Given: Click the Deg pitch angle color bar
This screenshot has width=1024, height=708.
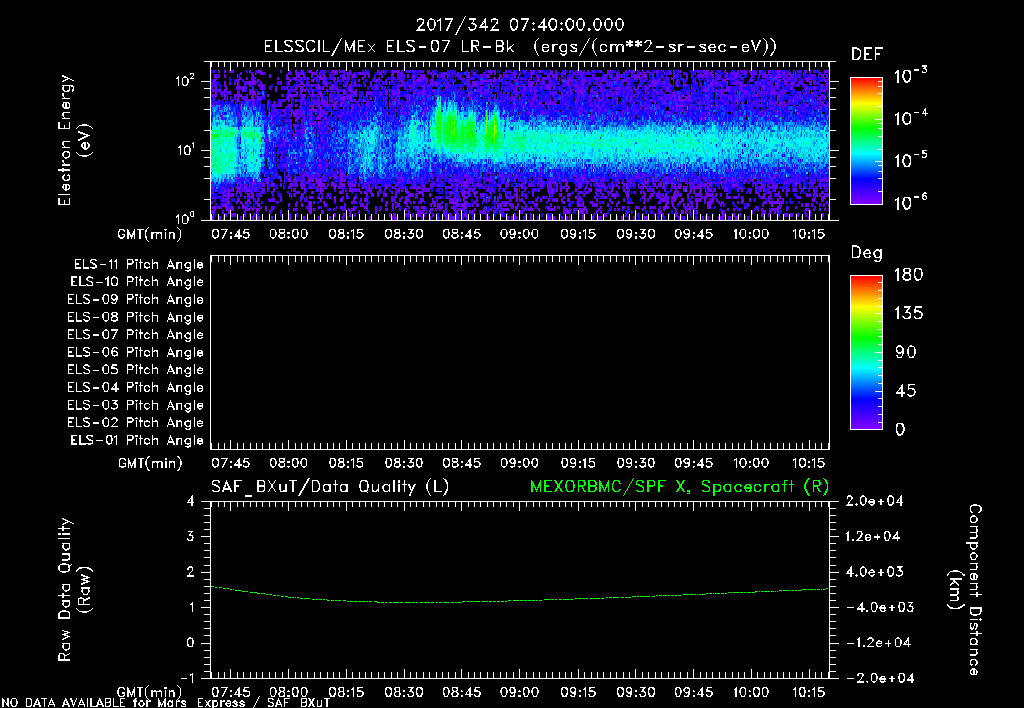Looking at the screenshot, I should [x=866, y=352].
